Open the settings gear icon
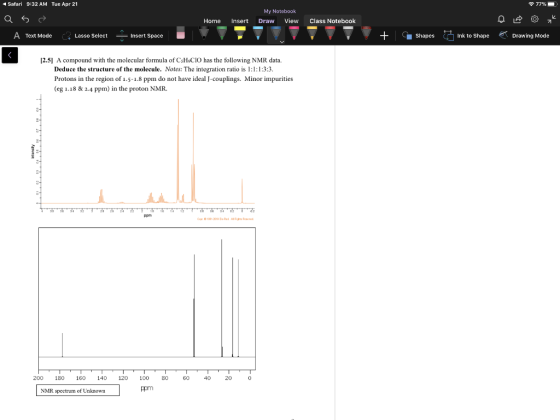The height and width of the screenshot is (420, 560). tap(534, 19)
